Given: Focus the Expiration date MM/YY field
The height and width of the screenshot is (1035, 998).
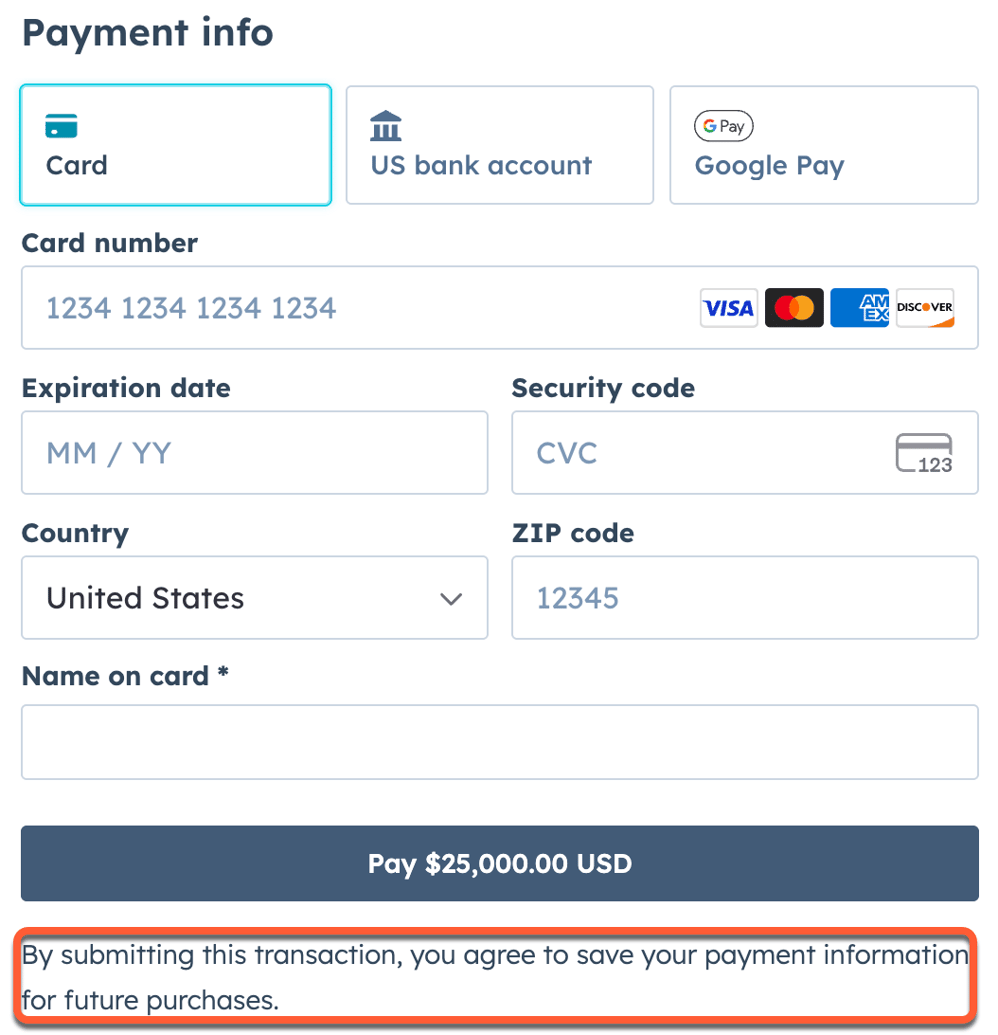Looking at the screenshot, I should [255, 453].
